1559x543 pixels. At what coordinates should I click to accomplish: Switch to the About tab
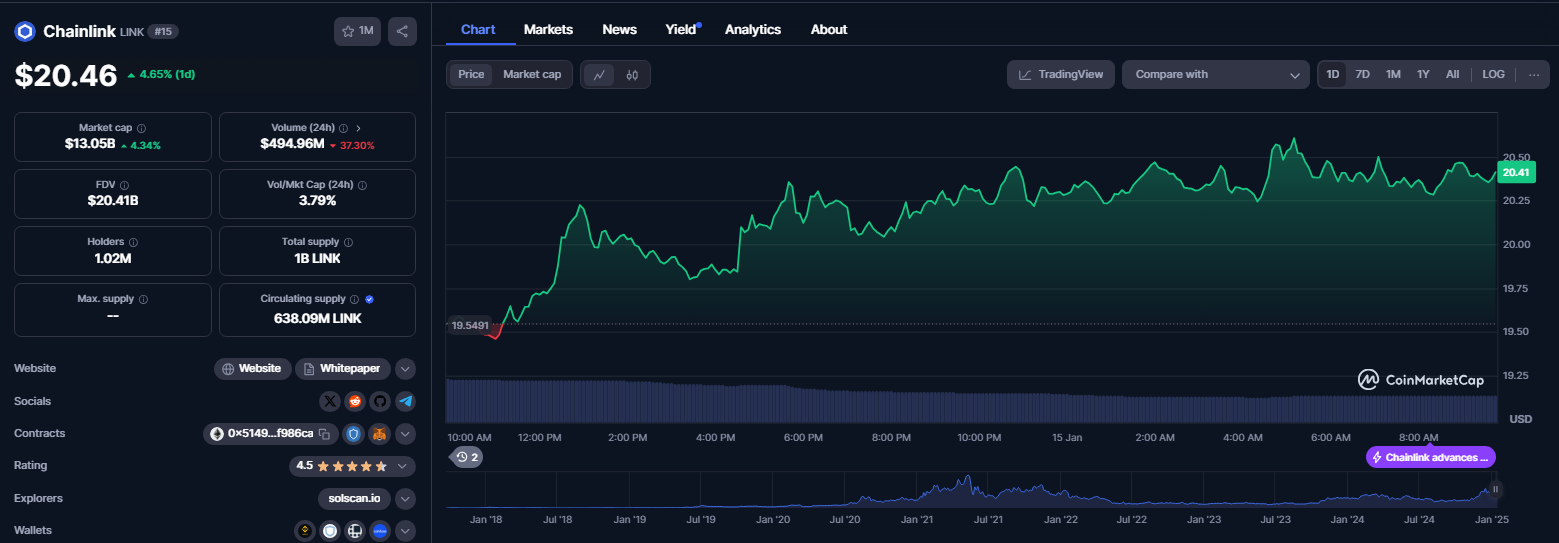click(829, 29)
